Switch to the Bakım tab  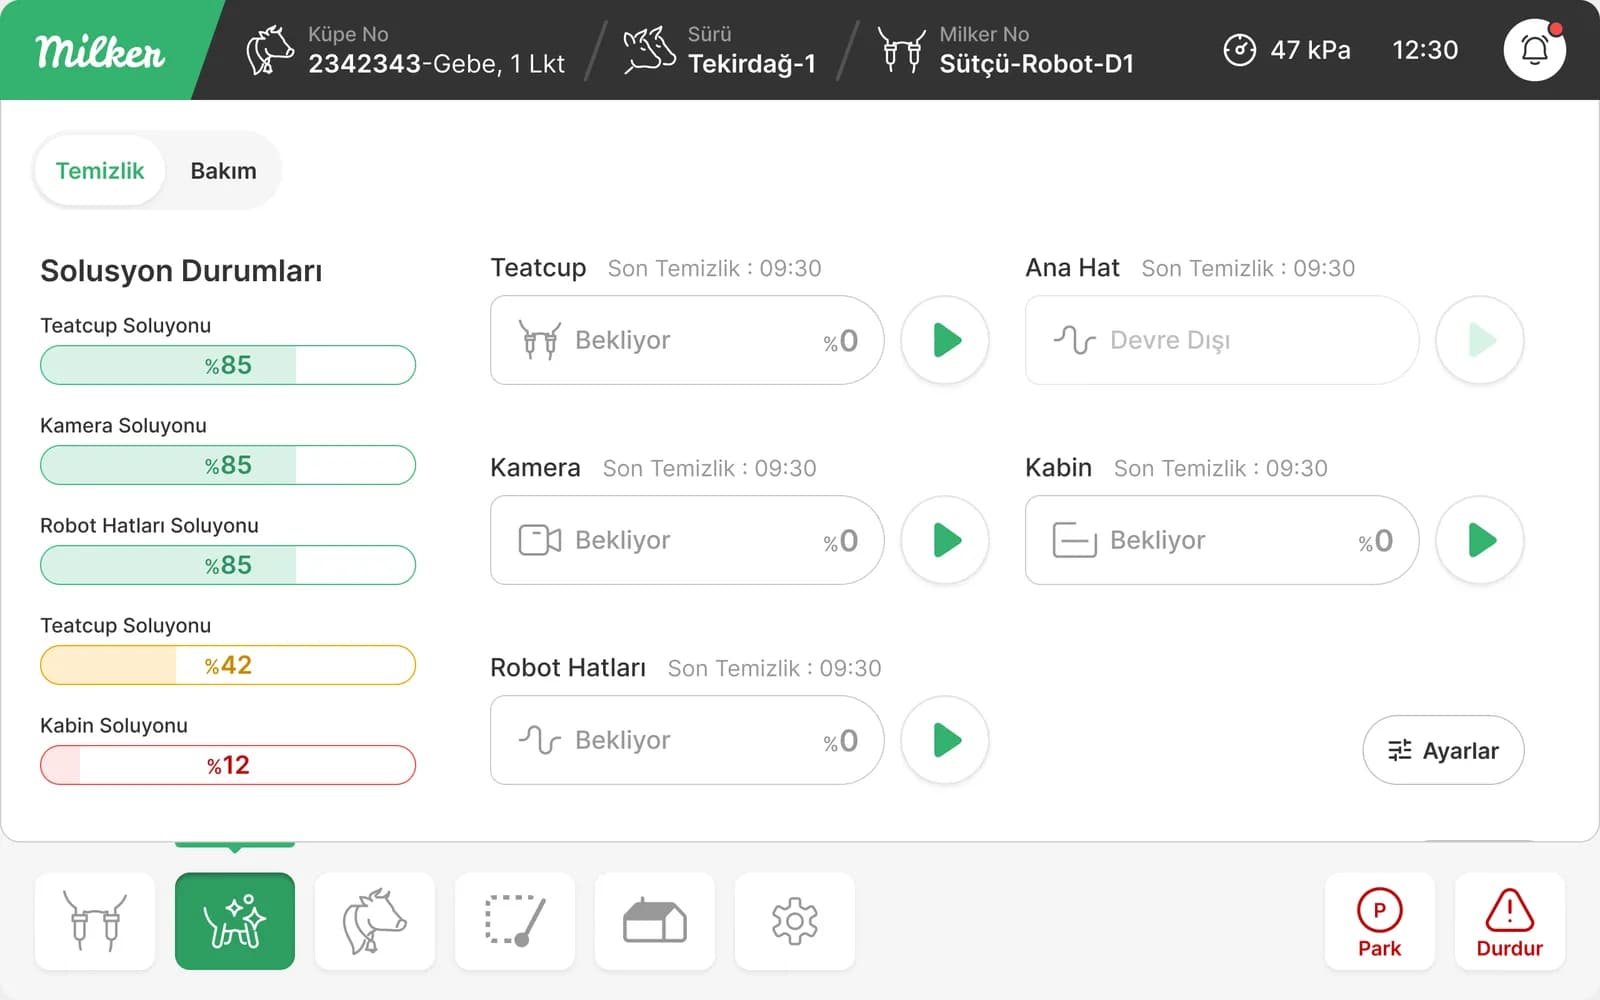pos(223,171)
